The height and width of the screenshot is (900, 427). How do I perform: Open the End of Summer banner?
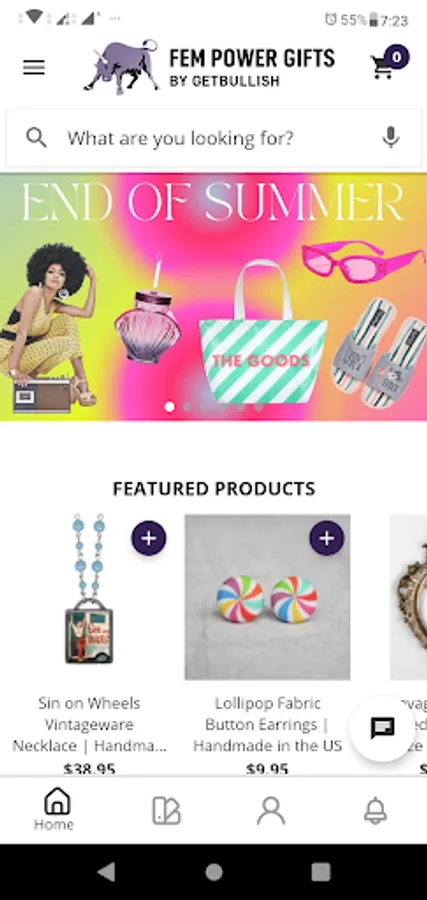coord(214,297)
